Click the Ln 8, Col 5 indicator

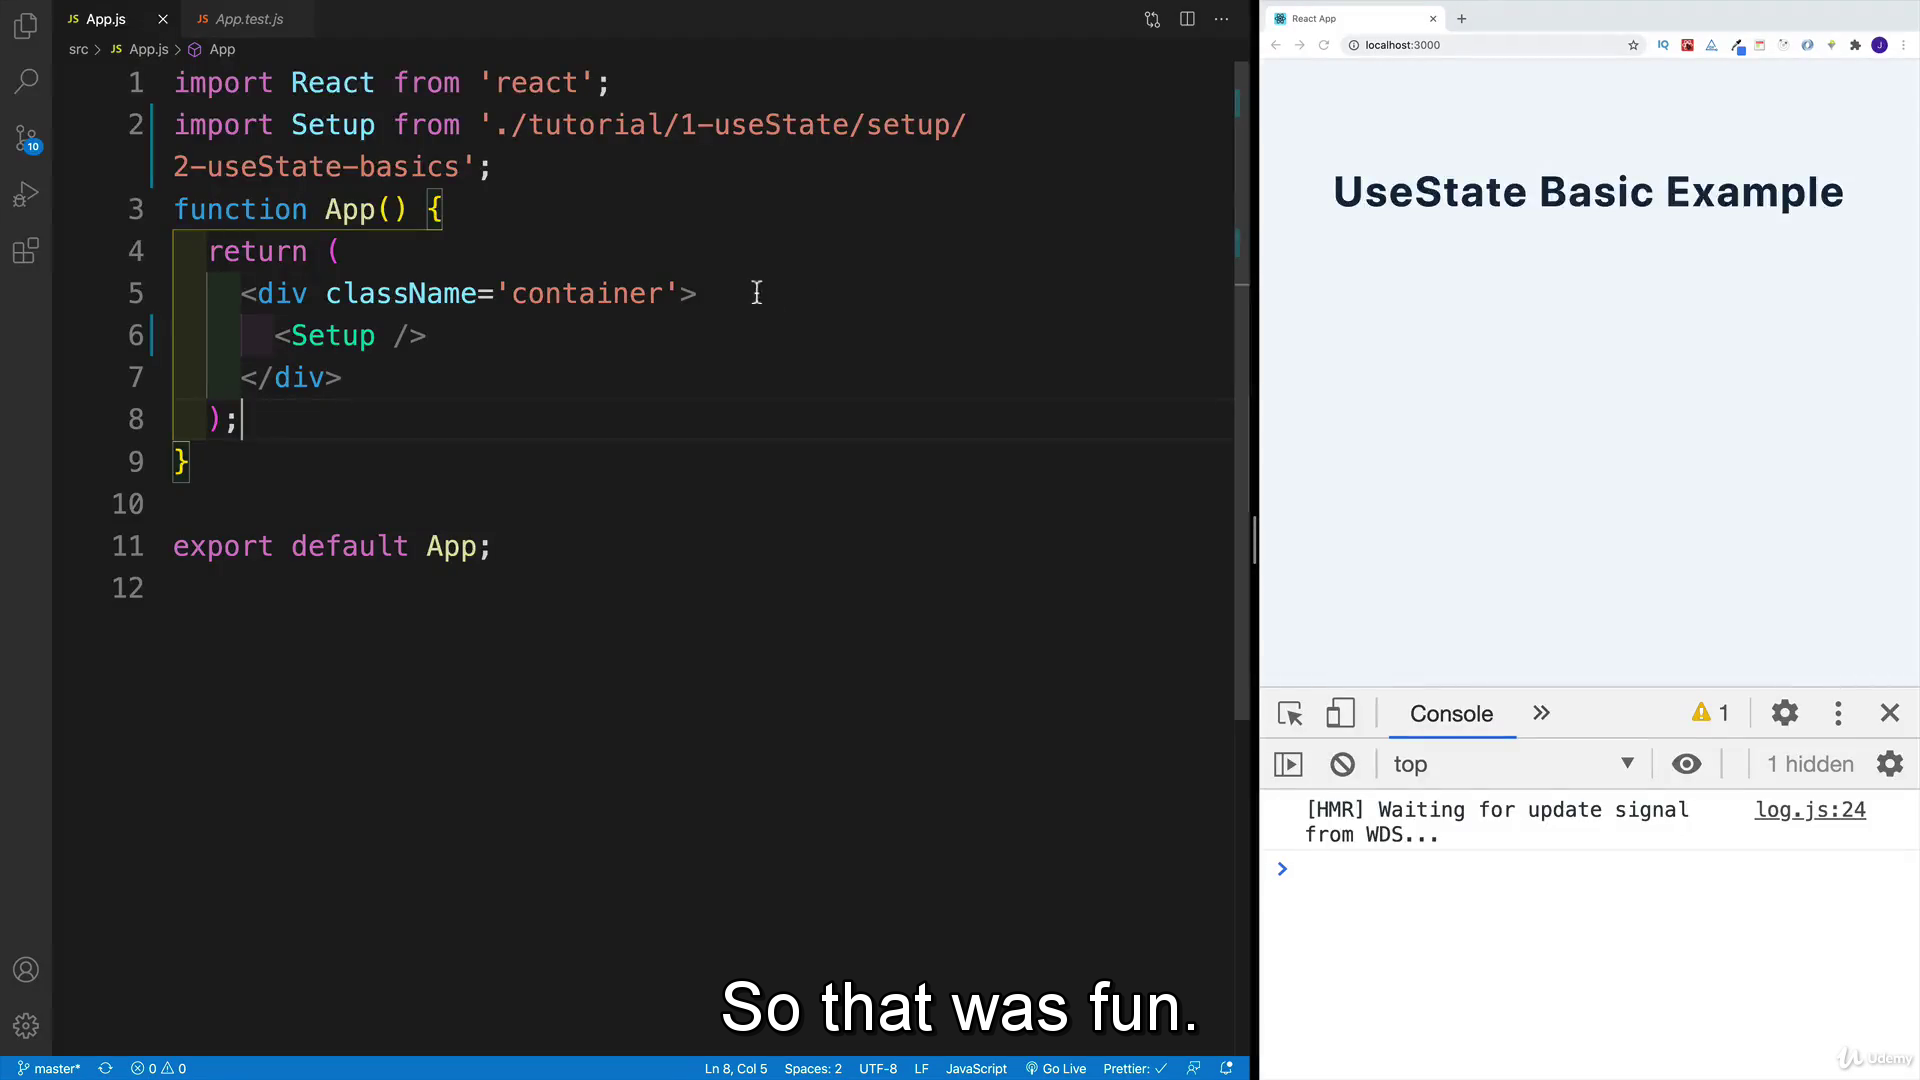click(x=736, y=1068)
